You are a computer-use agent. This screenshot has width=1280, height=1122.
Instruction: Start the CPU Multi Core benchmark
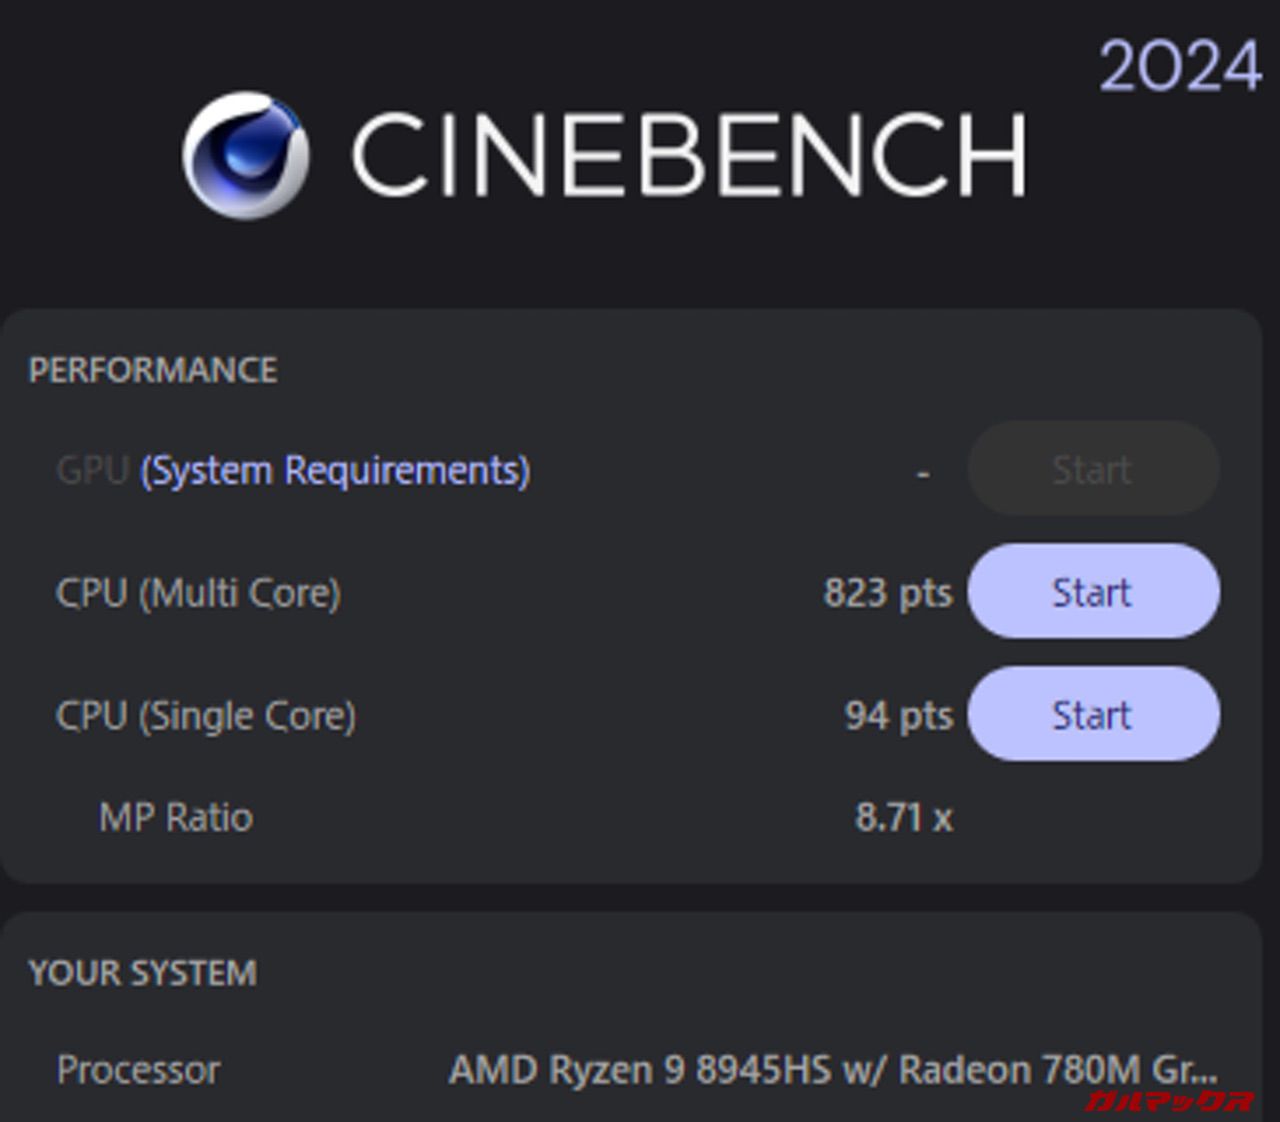1092,592
